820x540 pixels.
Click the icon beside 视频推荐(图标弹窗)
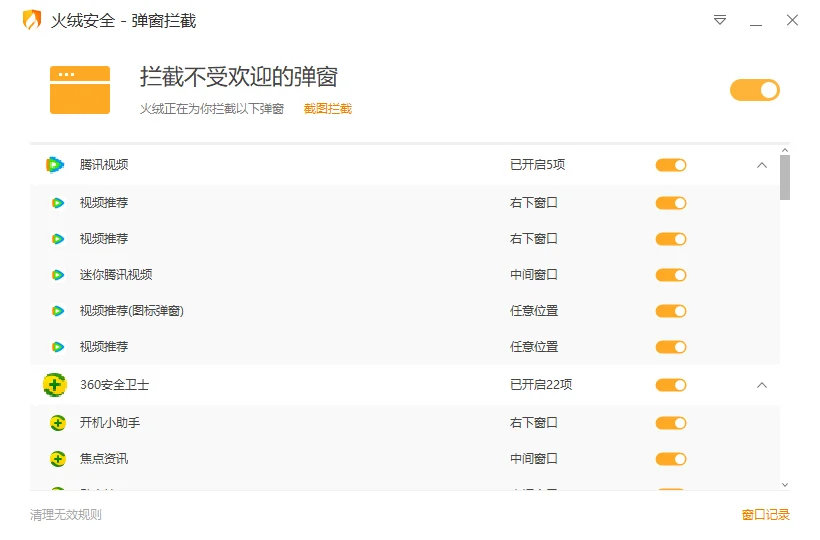coord(58,311)
